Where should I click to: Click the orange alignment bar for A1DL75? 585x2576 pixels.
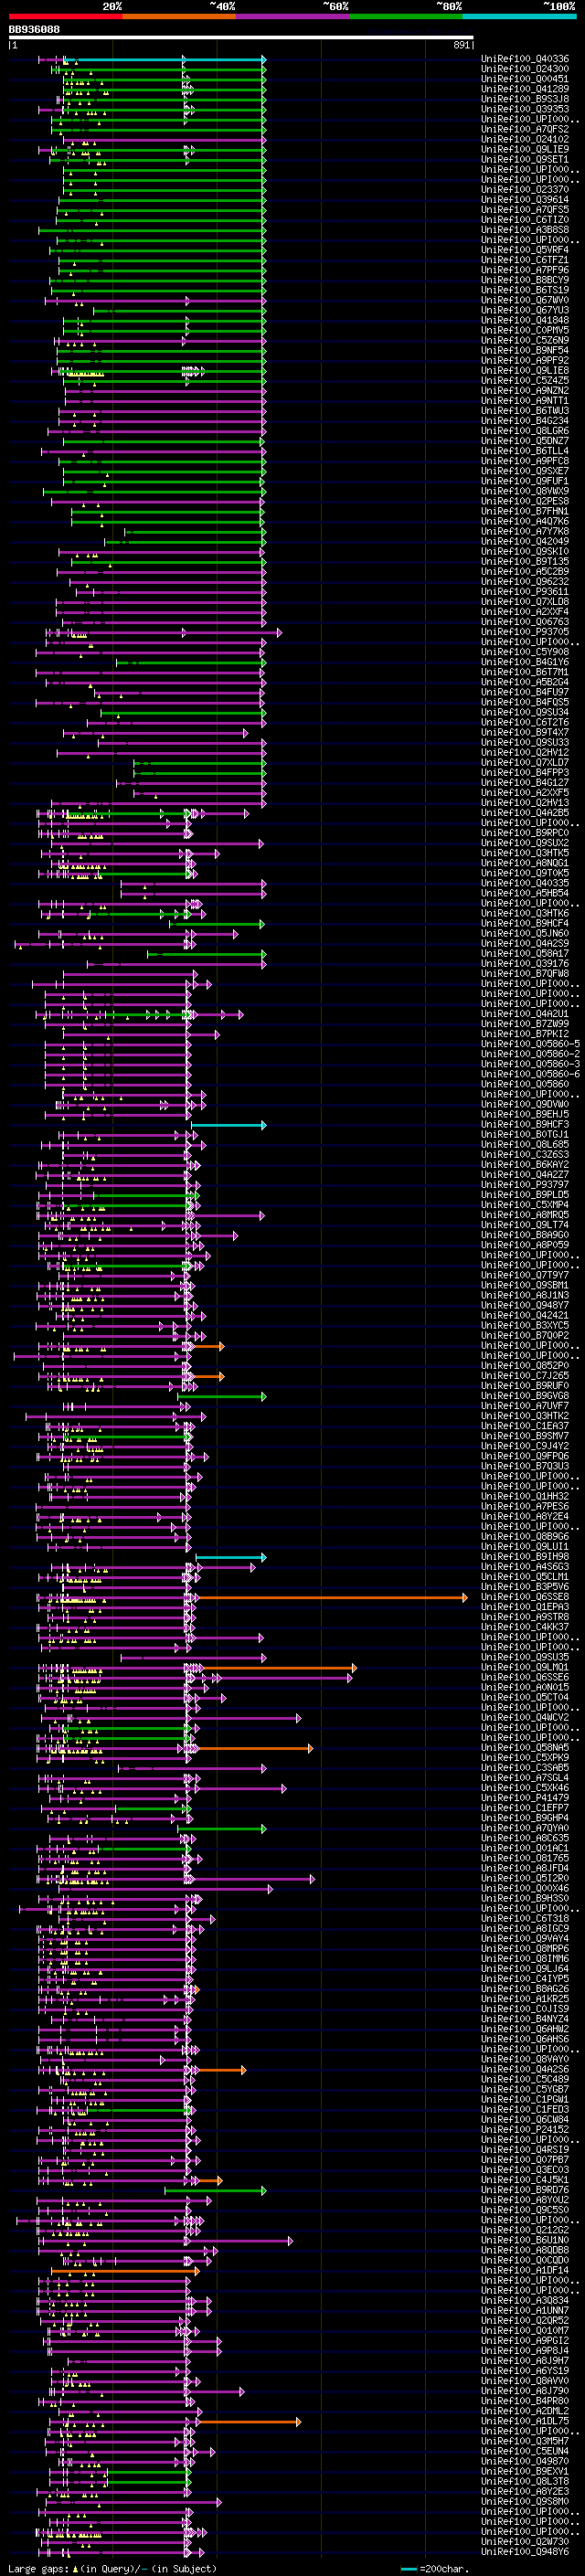click(x=248, y=2422)
